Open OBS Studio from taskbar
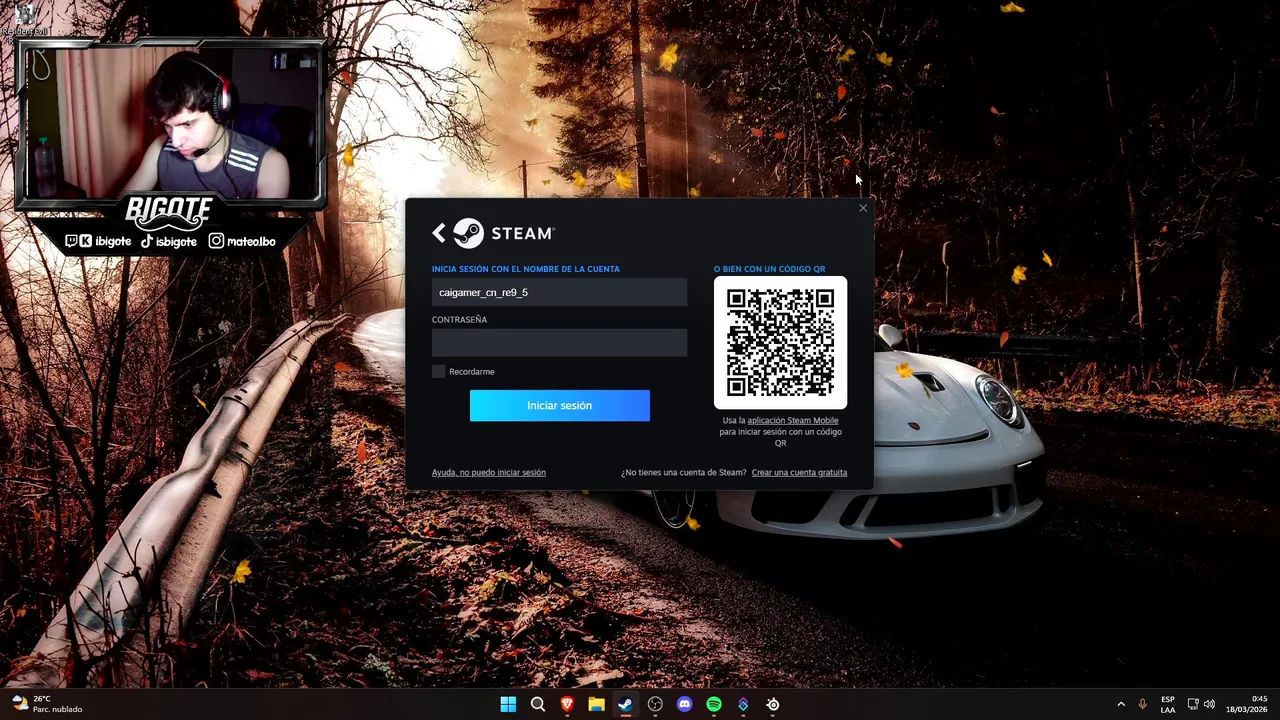This screenshot has height=720, width=1280. [x=655, y=704]
